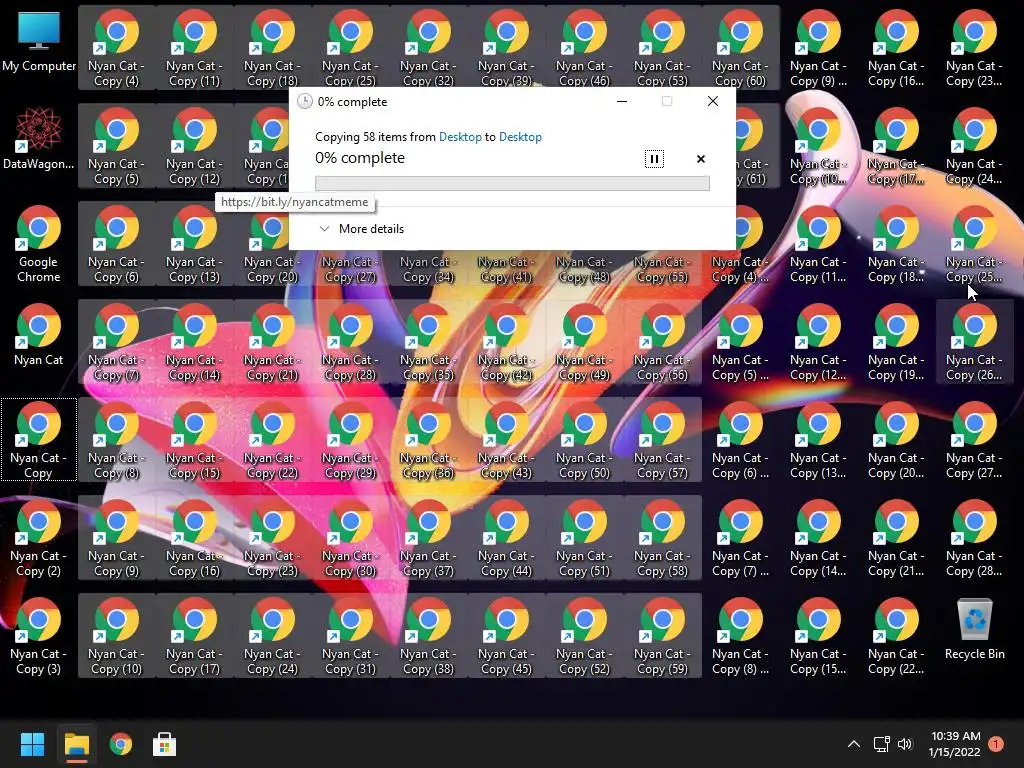The height and width of the screenshot is (768, 1024).
Task: Open the source Desktop link in copy dialog
Action: (x=460, y=136)
